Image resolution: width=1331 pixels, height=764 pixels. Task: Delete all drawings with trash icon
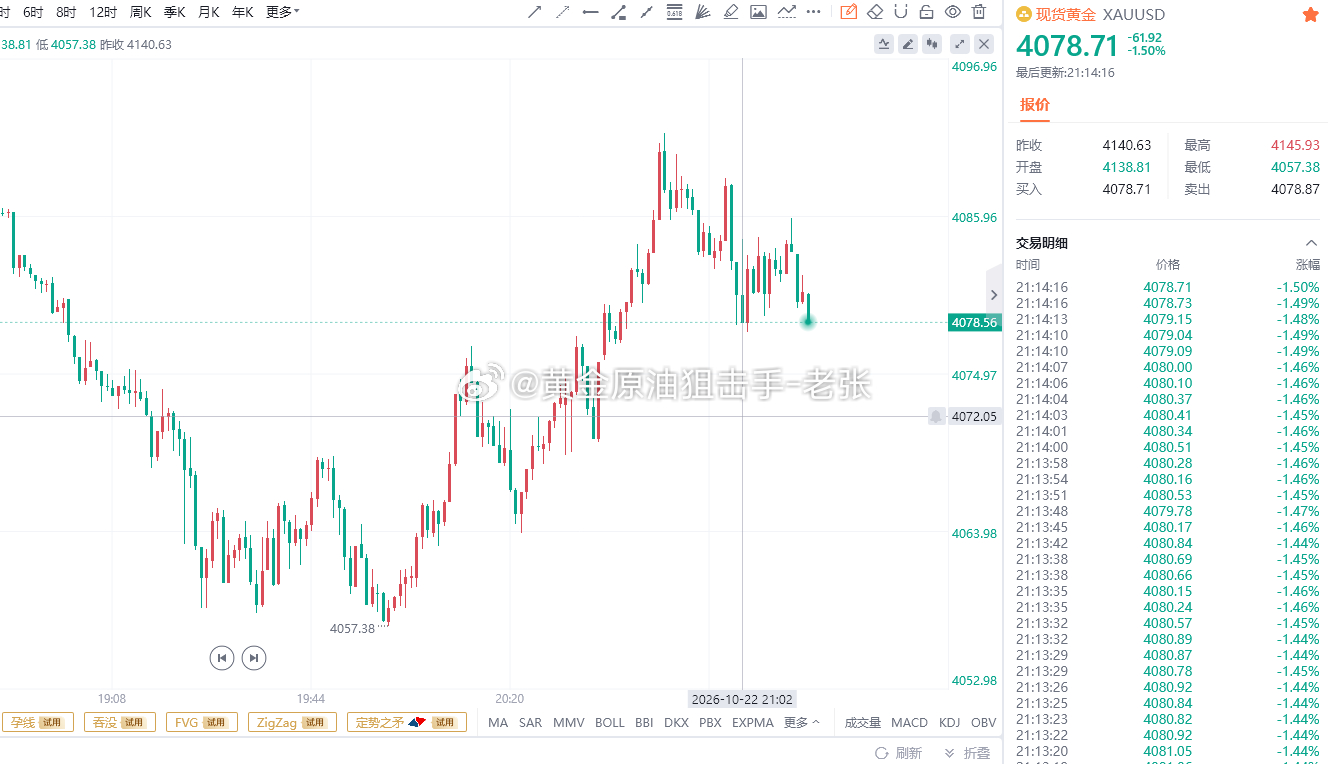click(x=979, y=12)
